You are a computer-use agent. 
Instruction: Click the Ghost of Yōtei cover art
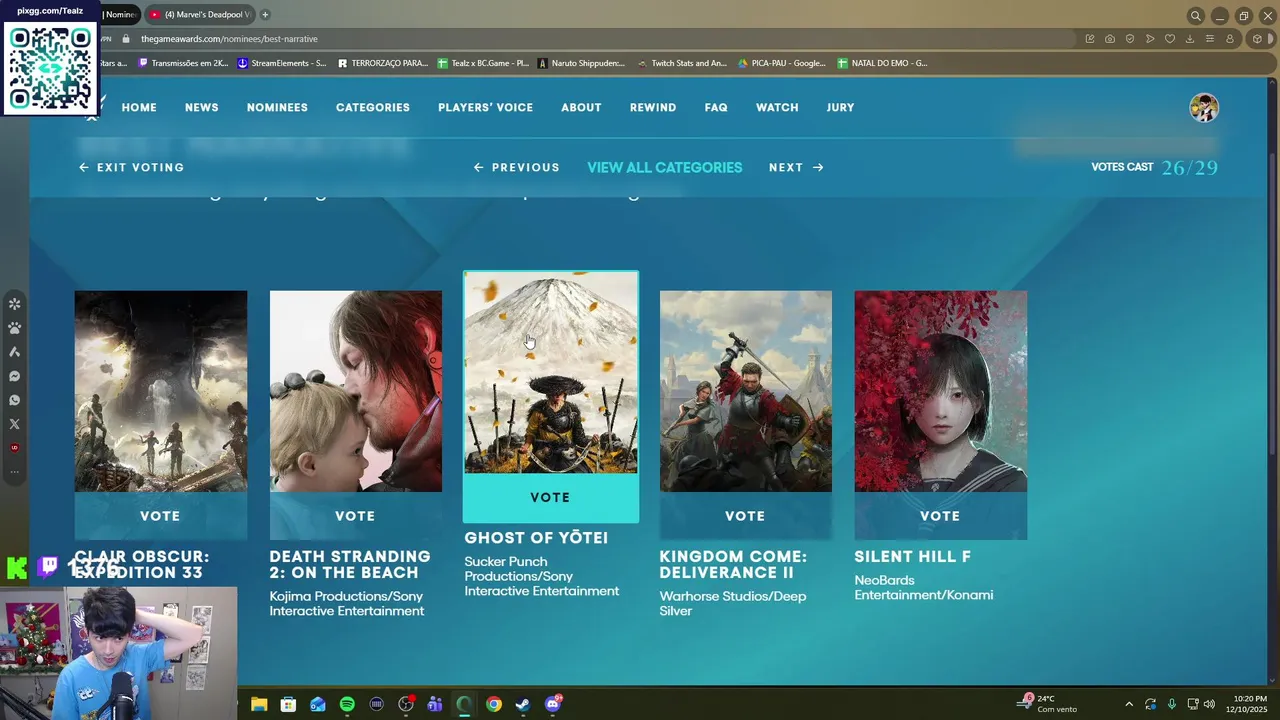point(550,373)
